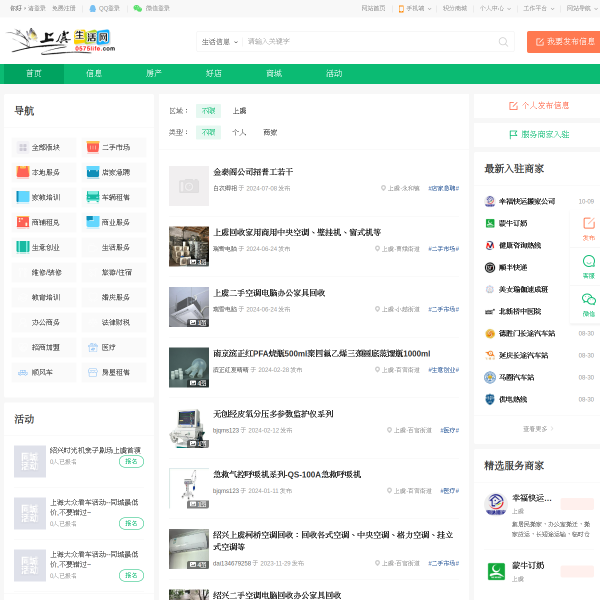This screenshot has height=600, width=600.
Task: Open the 婚庆服务 category
Action: pos(116,297)
